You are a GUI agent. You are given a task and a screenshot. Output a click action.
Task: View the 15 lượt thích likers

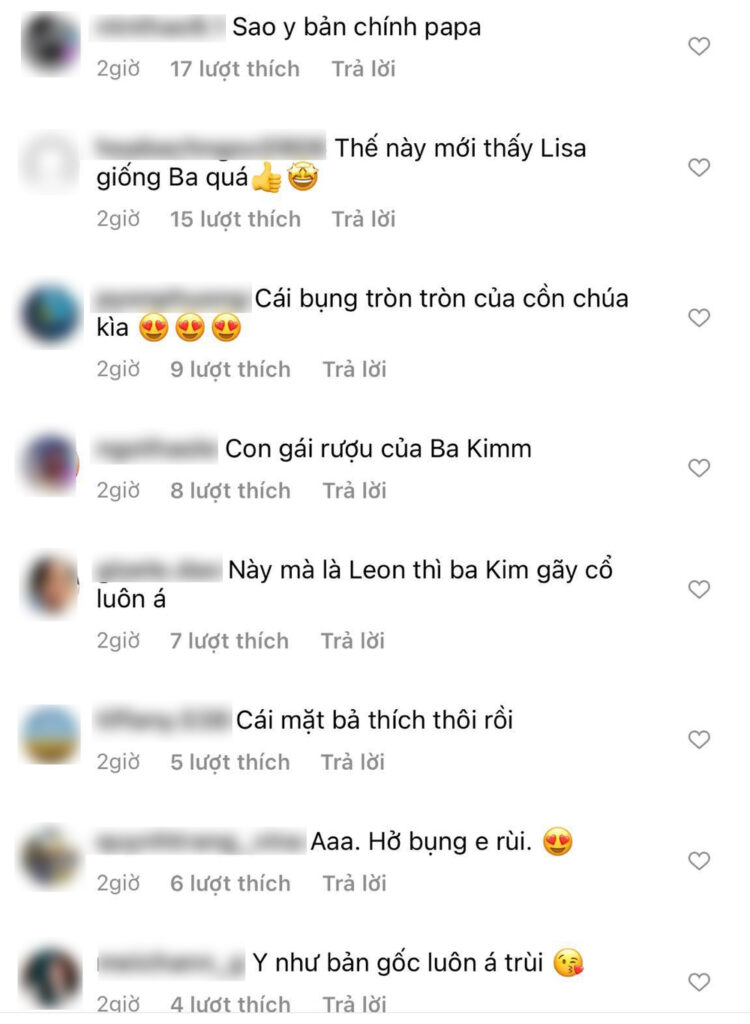coord(236,219)
